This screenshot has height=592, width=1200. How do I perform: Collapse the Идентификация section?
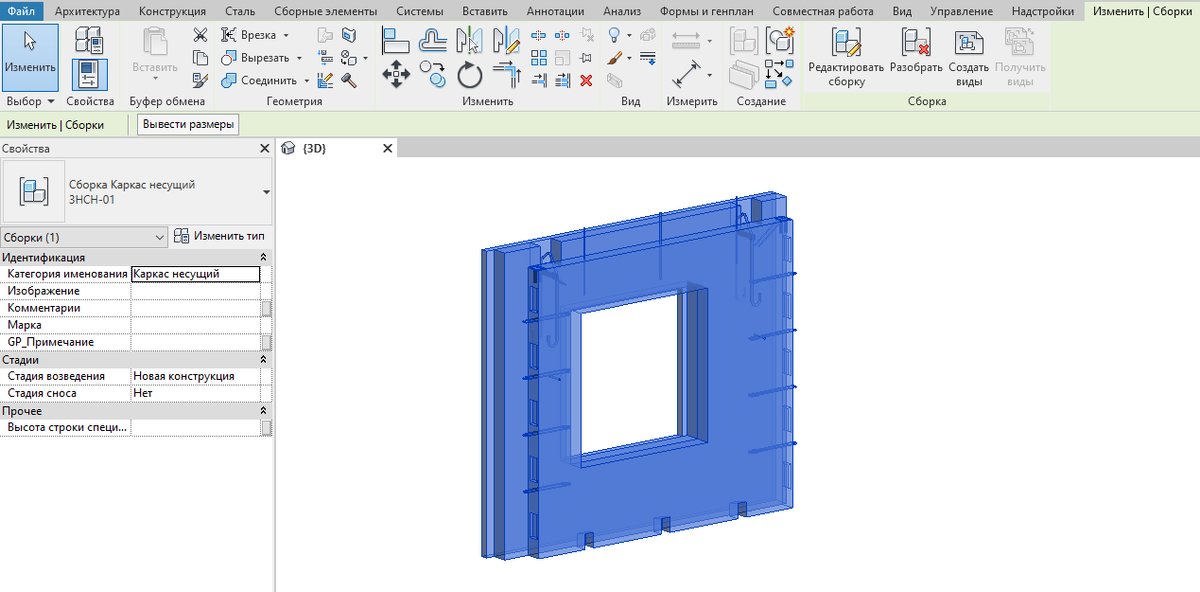[x=263, y=257]
